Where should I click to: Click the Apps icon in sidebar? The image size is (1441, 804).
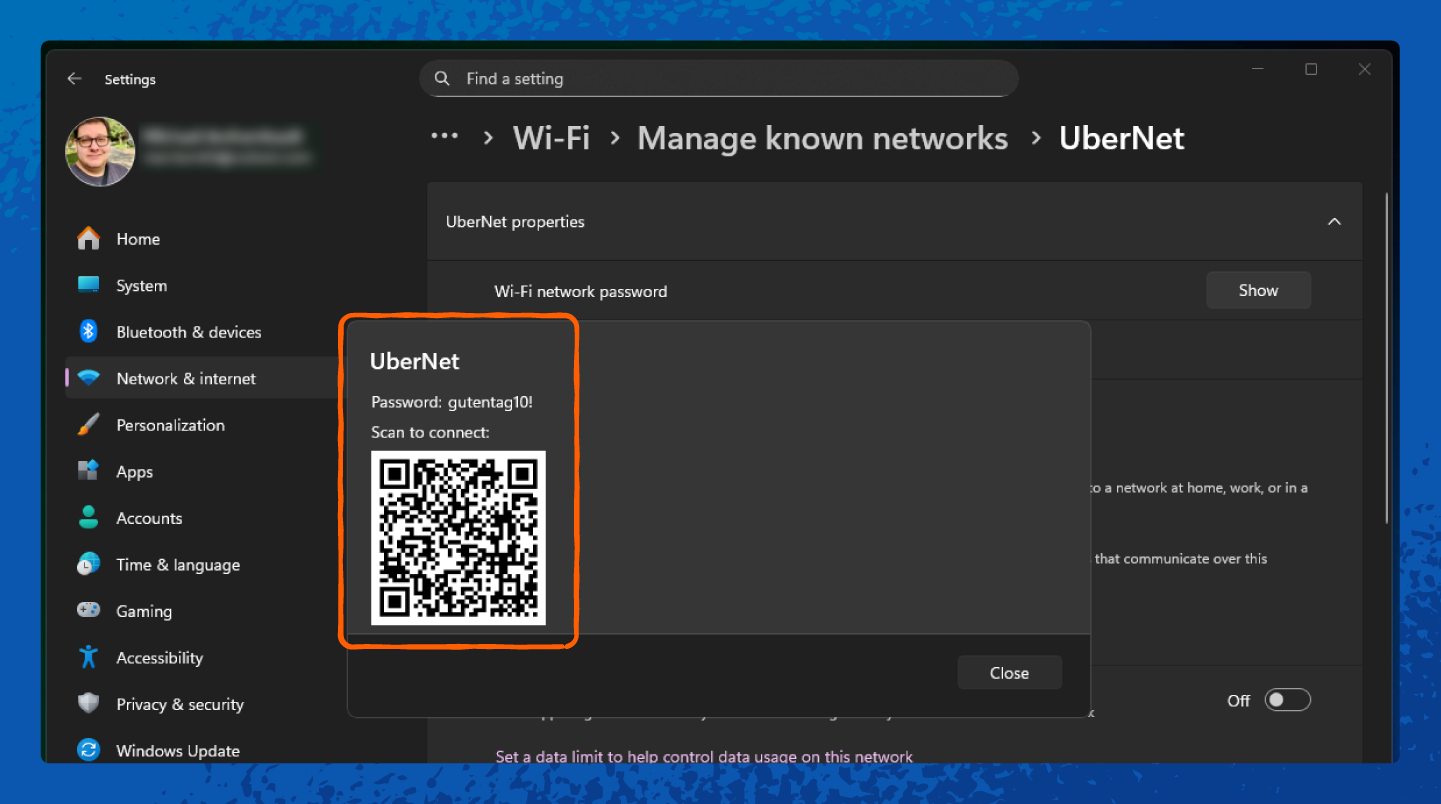(x=89, y=471)
